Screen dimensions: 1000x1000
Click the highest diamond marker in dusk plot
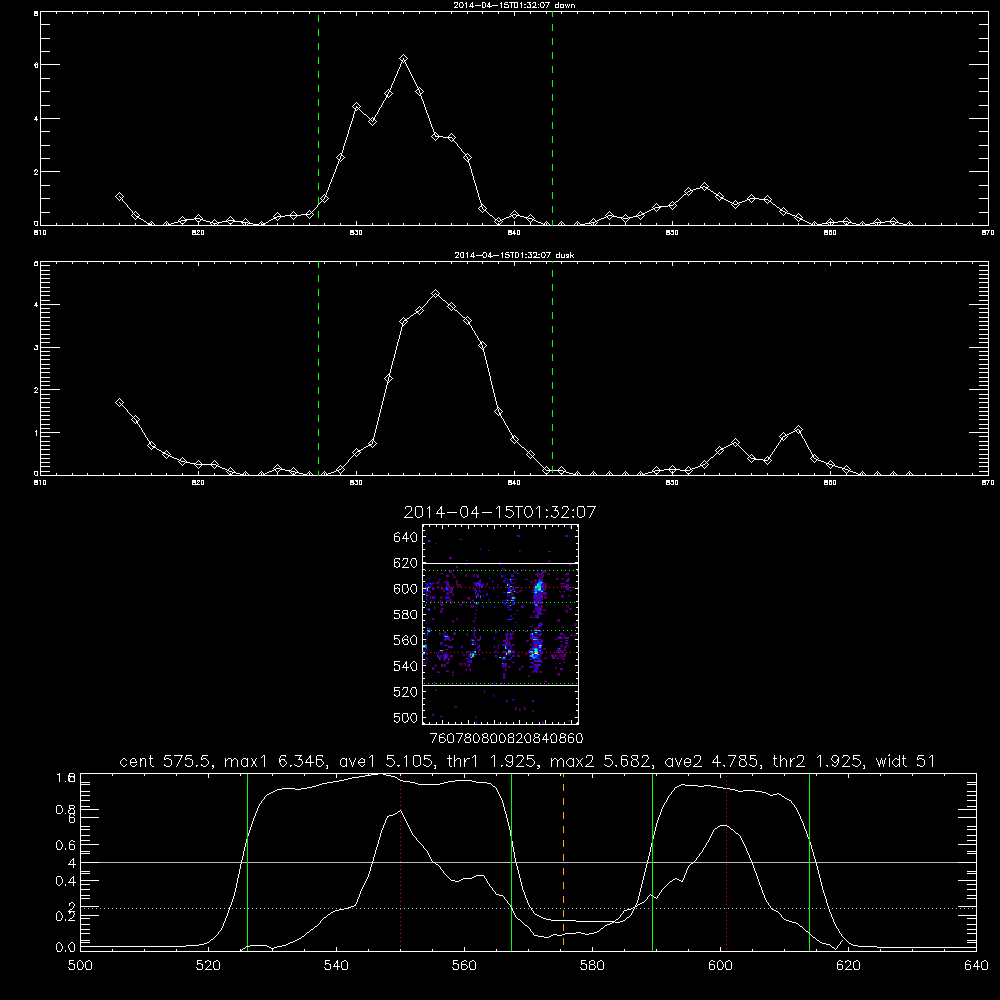pos(436,294)
